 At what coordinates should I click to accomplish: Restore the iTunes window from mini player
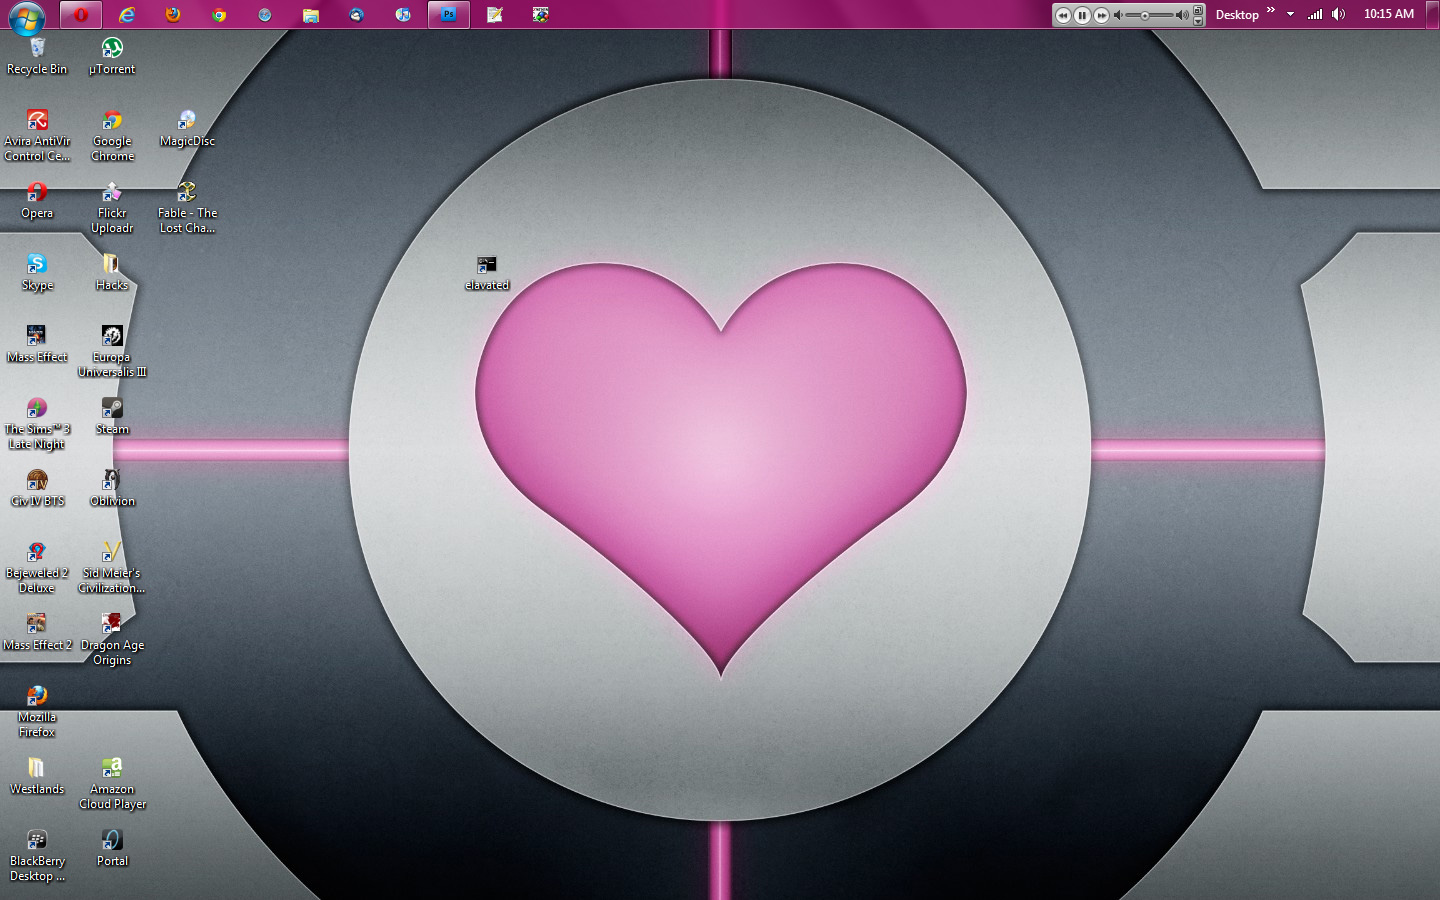pyautogui.click(x=1198, y=10)
